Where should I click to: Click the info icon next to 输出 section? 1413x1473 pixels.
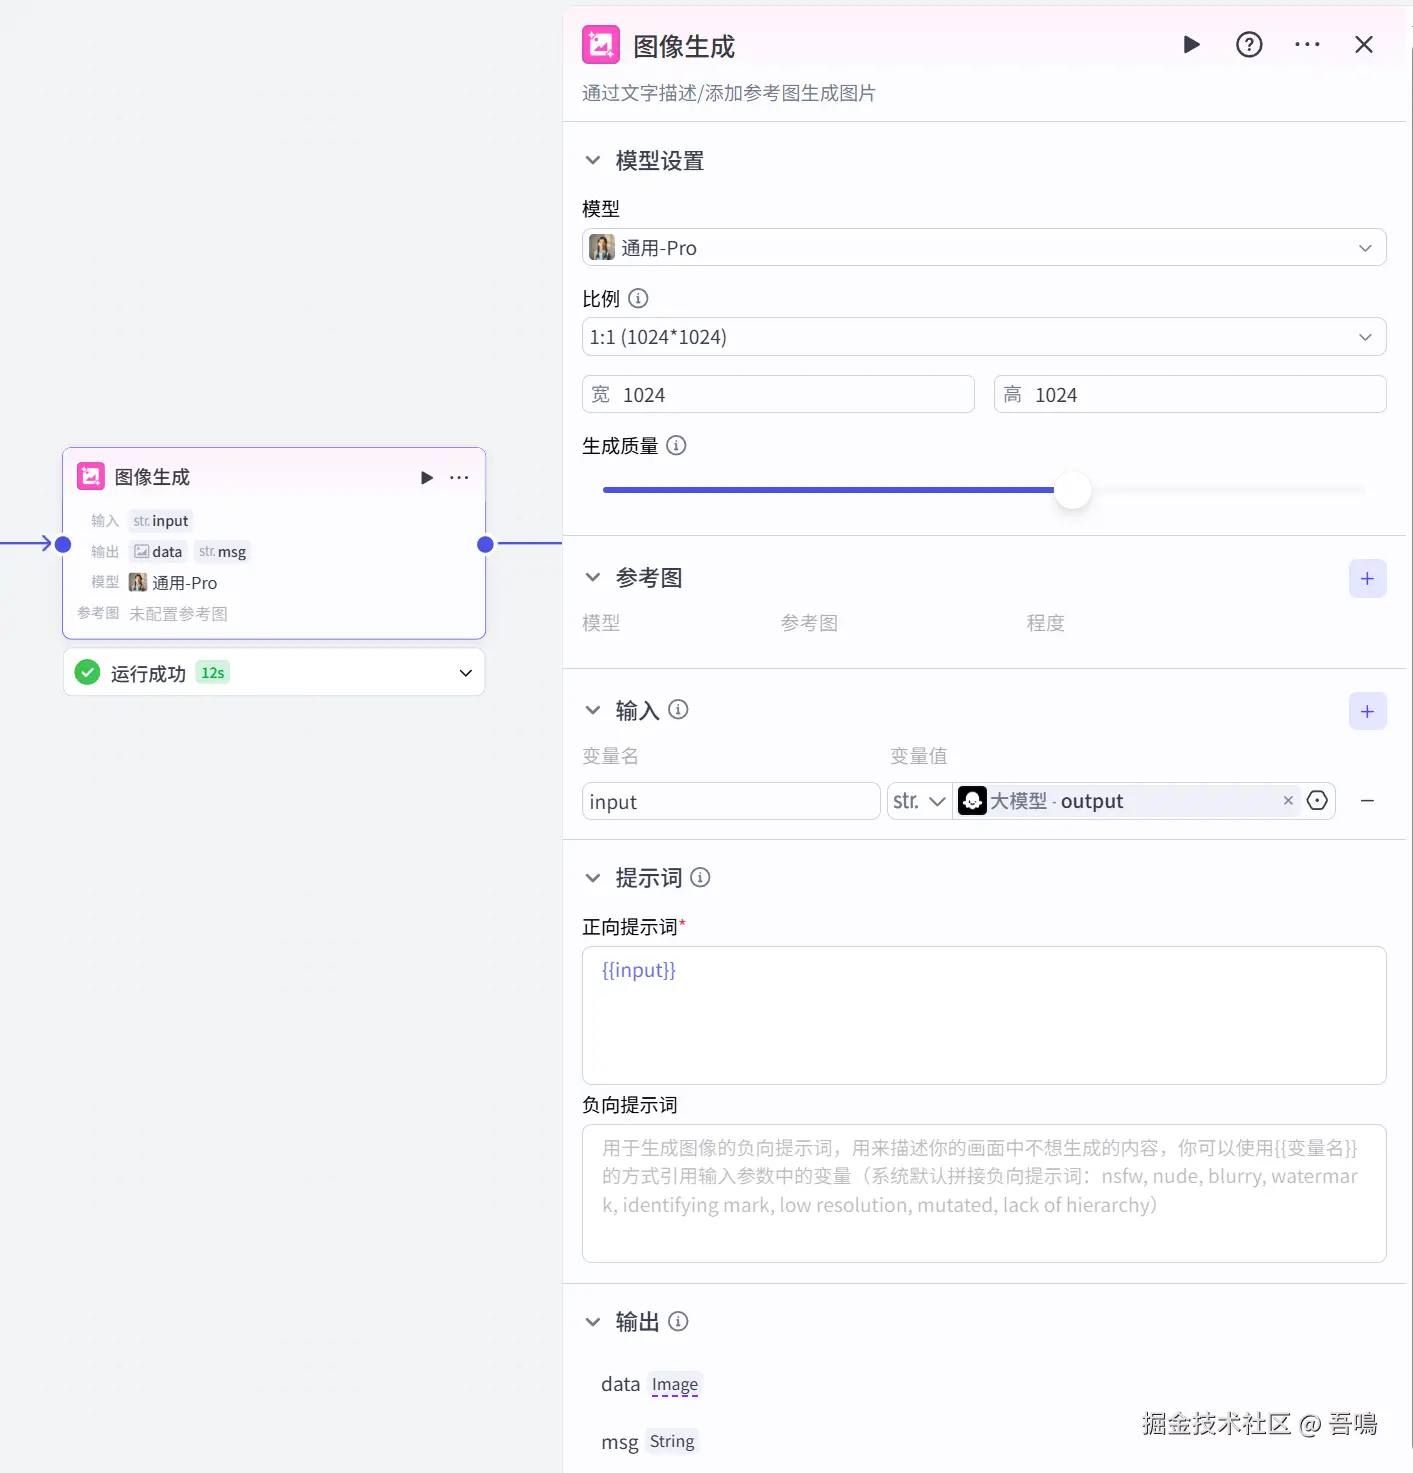tap(678, 1322)
